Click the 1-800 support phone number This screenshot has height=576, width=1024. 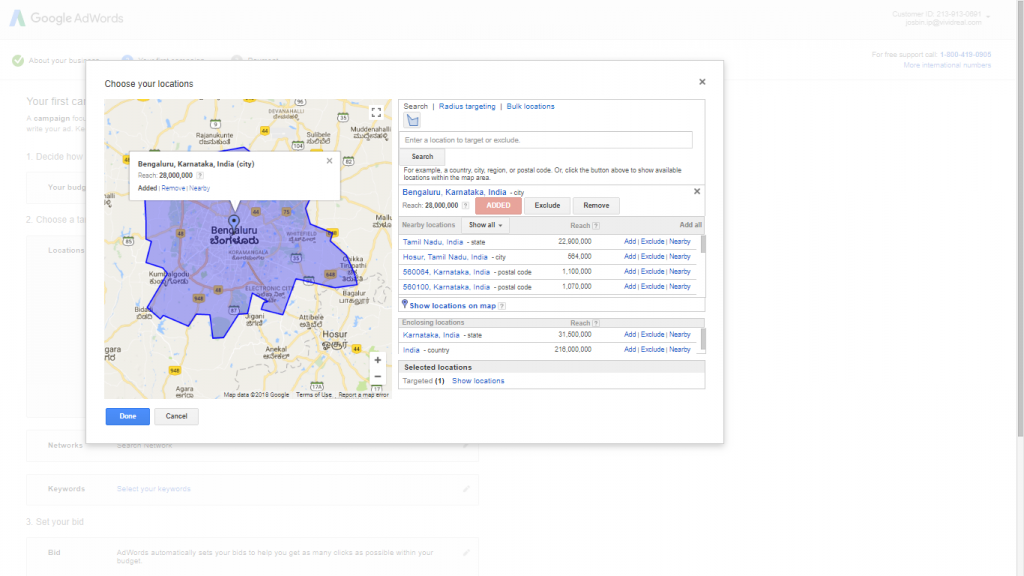(x=965, y=55)
